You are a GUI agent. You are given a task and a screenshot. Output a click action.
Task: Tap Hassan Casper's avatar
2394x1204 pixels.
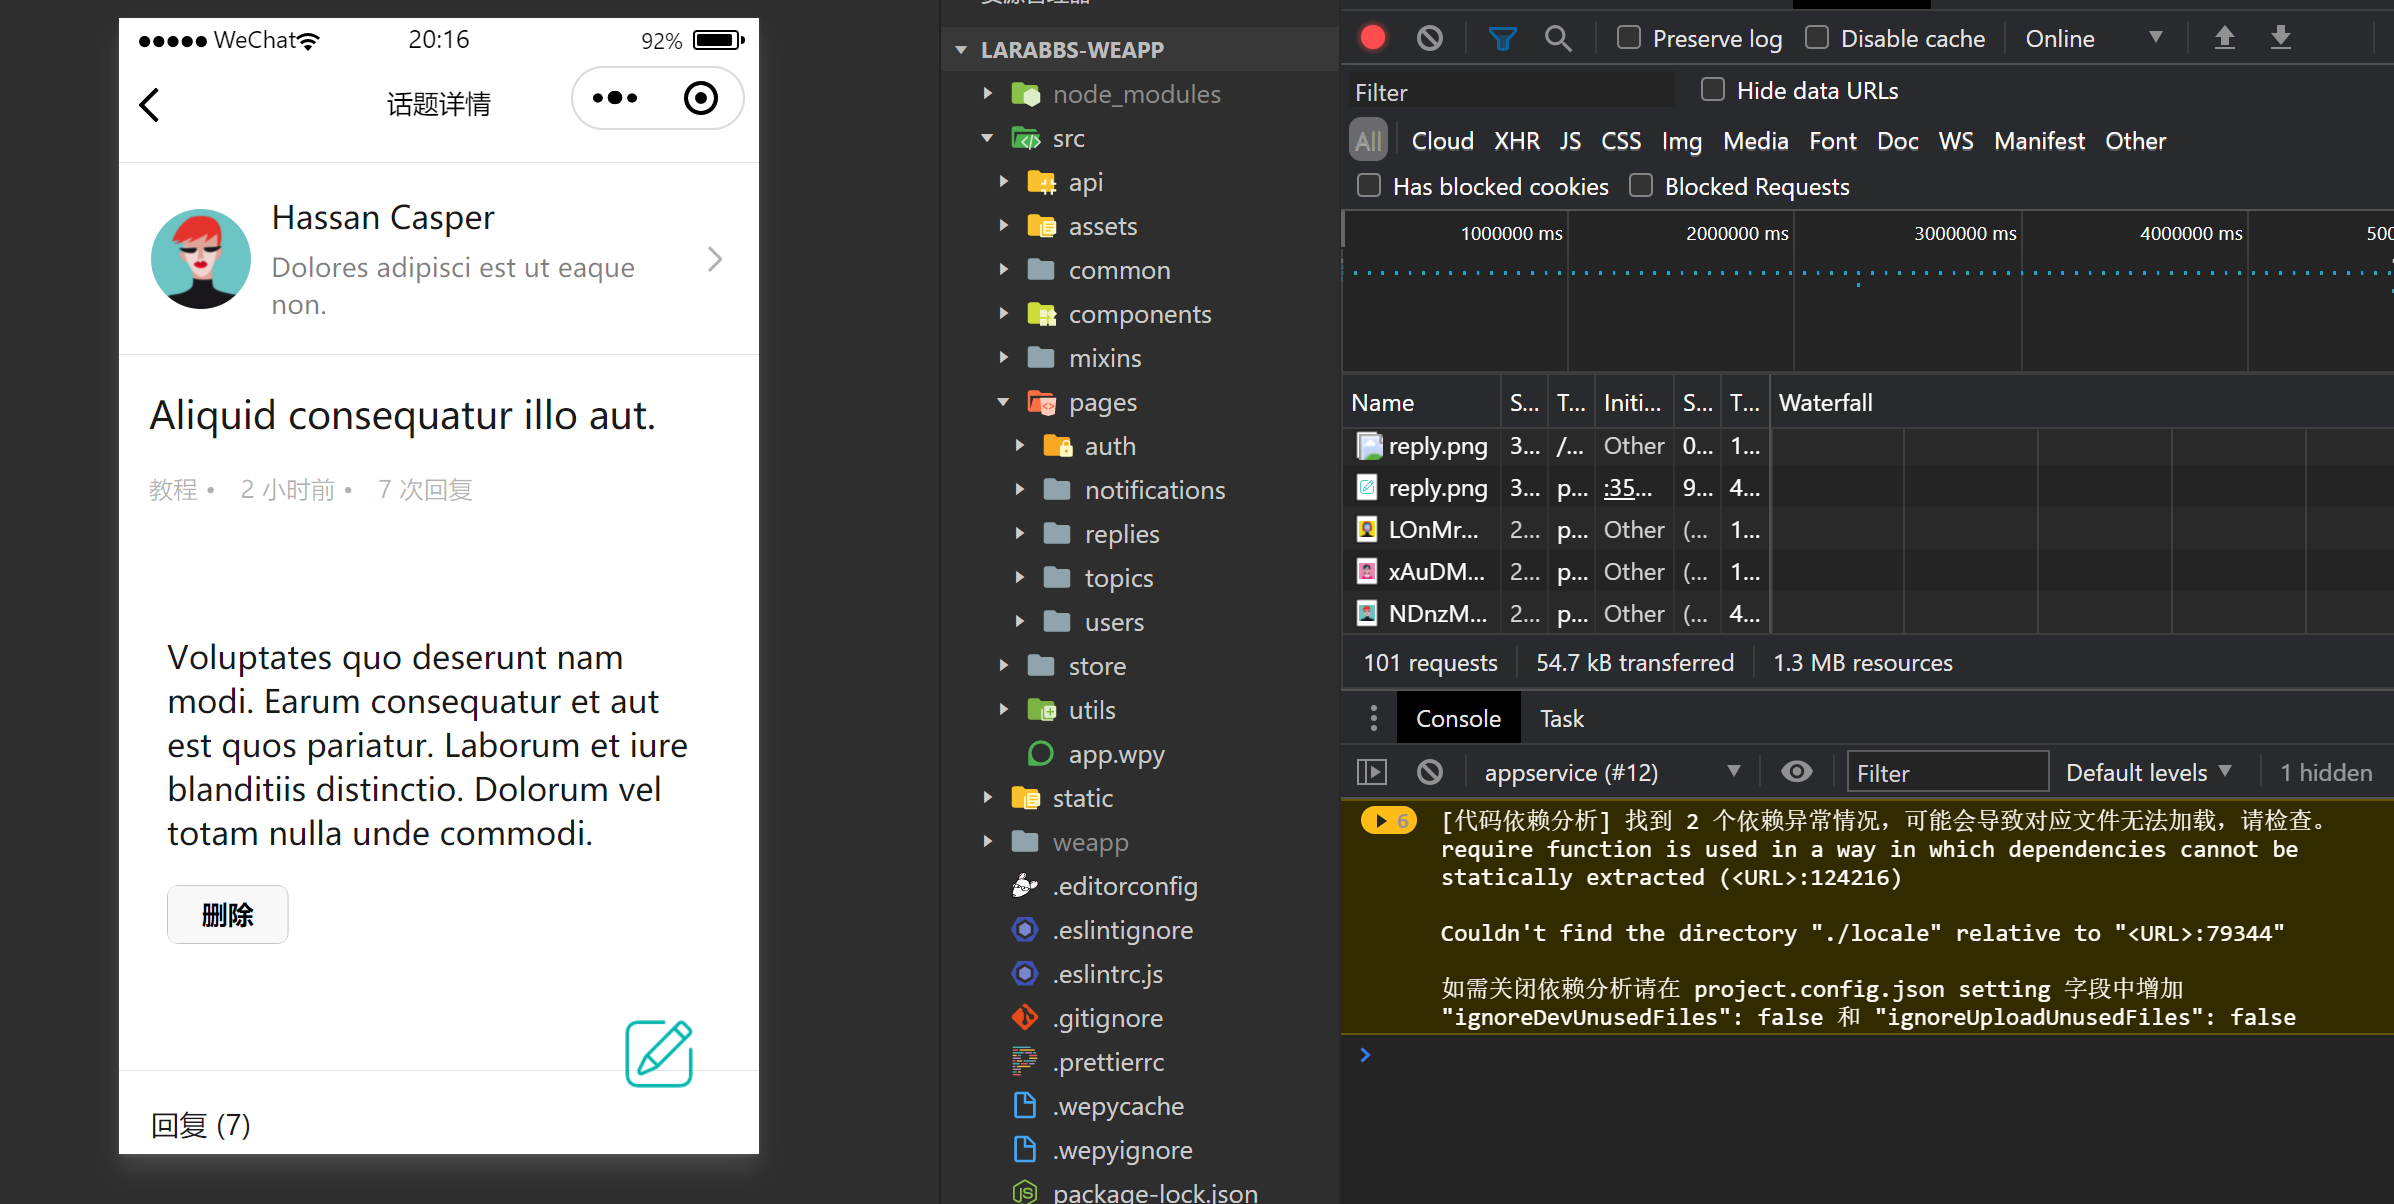pos(201,259)
